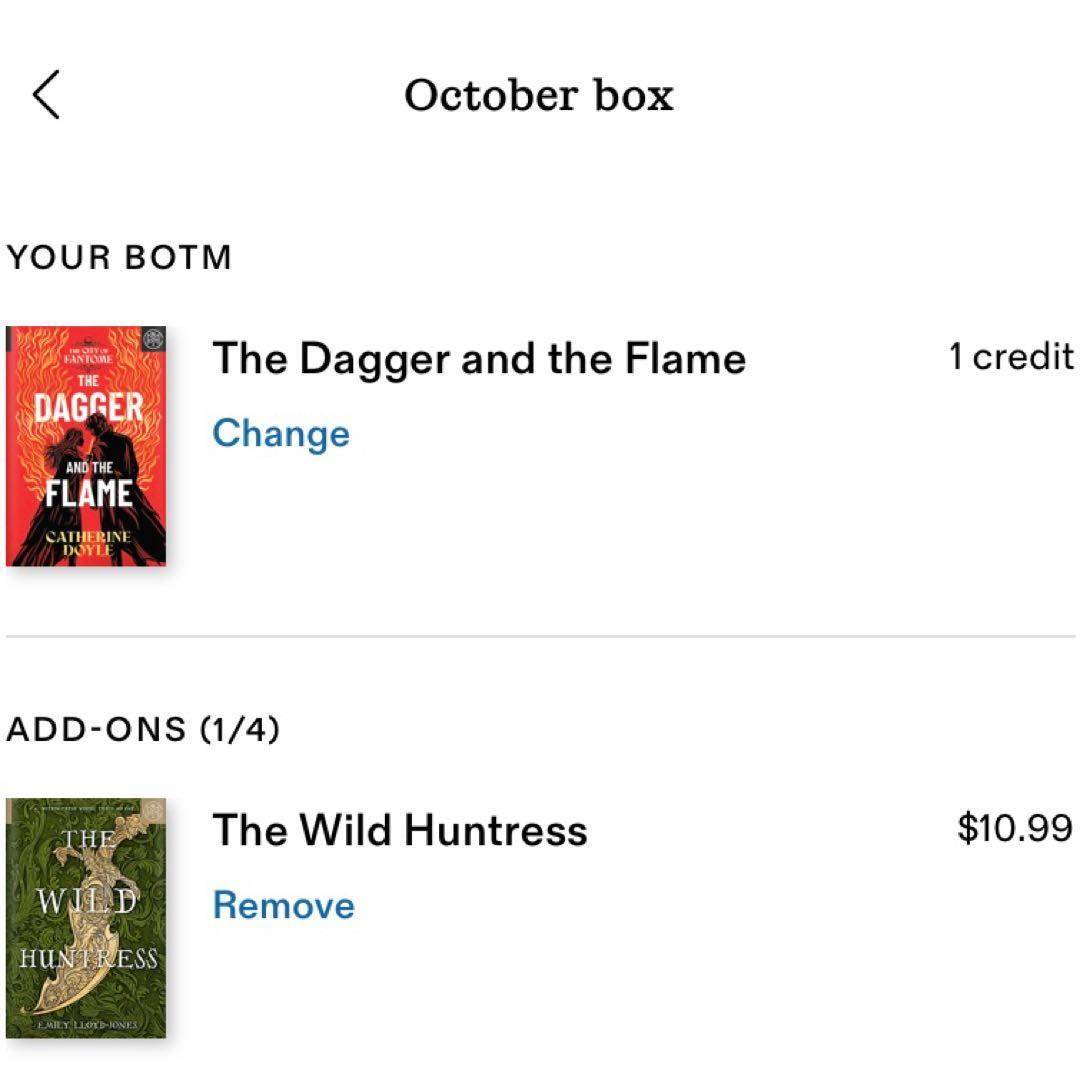The height and width of the screenshot is (1080, 1080).
Task: Click the YOUR BOTM section header
Action: pos(119,257)
